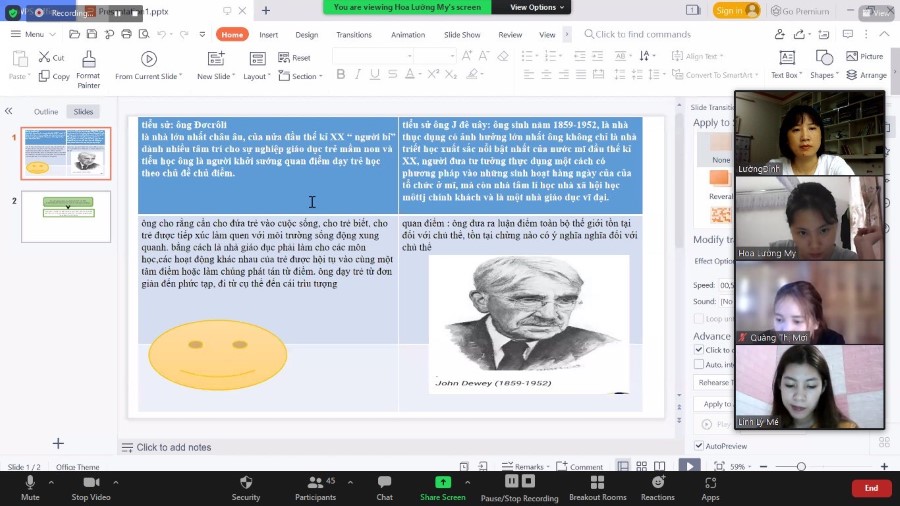Stop Video in Zoom toolbar

(91, 488)
